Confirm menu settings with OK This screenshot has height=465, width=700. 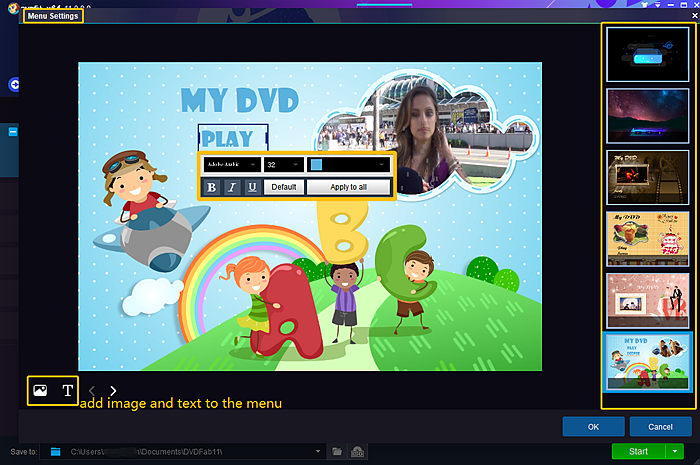[x=593, y=427]
